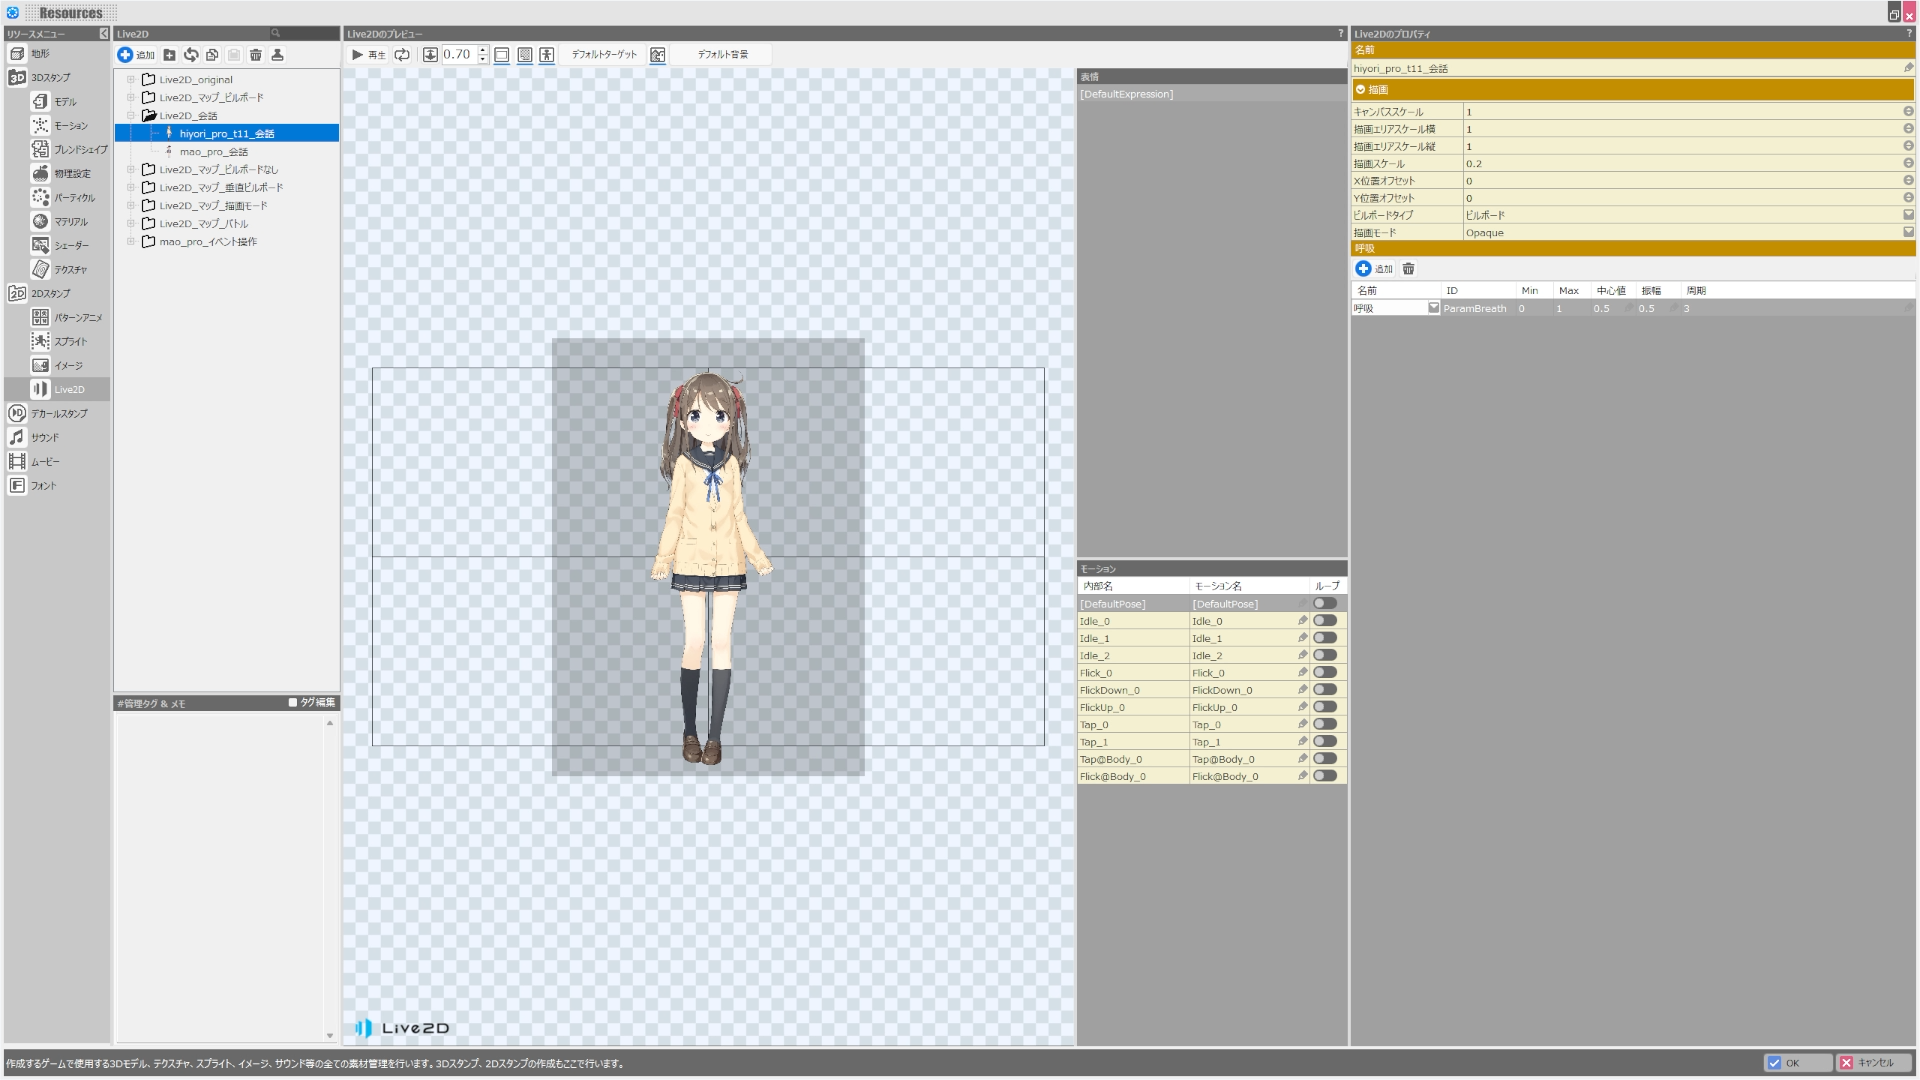Click the デフォルトターゲット button
This screenshot has height=1080, width=1920.
tap(604, 55)
